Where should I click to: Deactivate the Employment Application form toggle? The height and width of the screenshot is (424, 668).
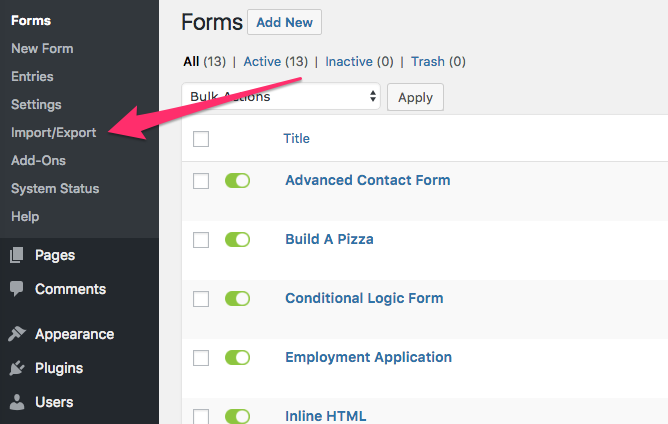point(237,358)
